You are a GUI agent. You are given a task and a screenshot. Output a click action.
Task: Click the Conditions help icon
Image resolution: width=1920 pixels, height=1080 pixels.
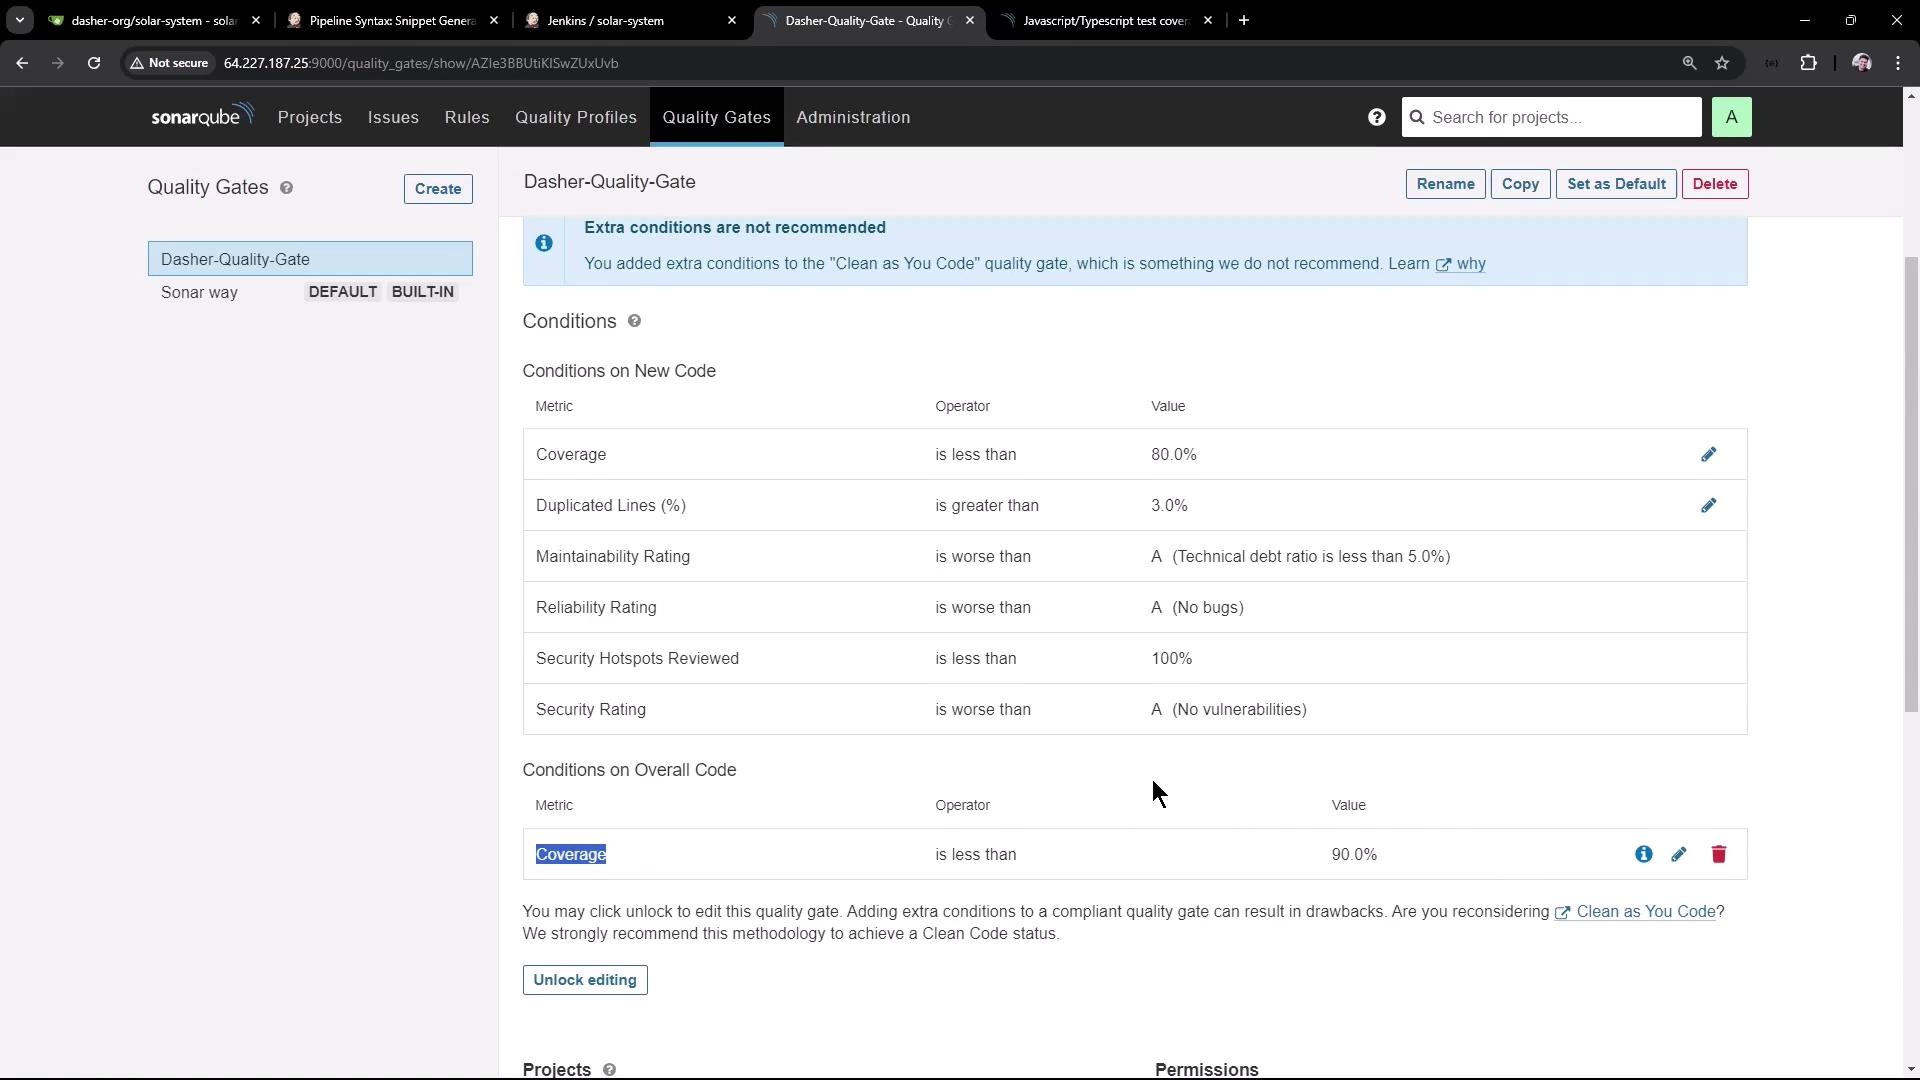pos(634,322)
